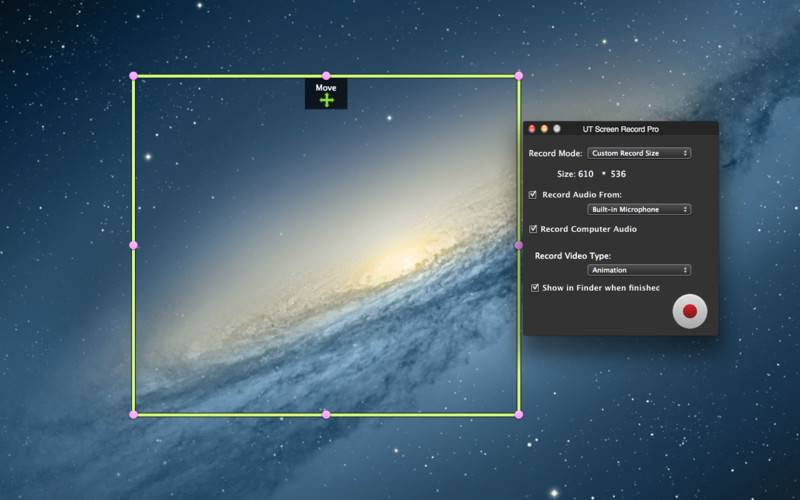Close the UT Screen Record Pro window

(532, 129)
